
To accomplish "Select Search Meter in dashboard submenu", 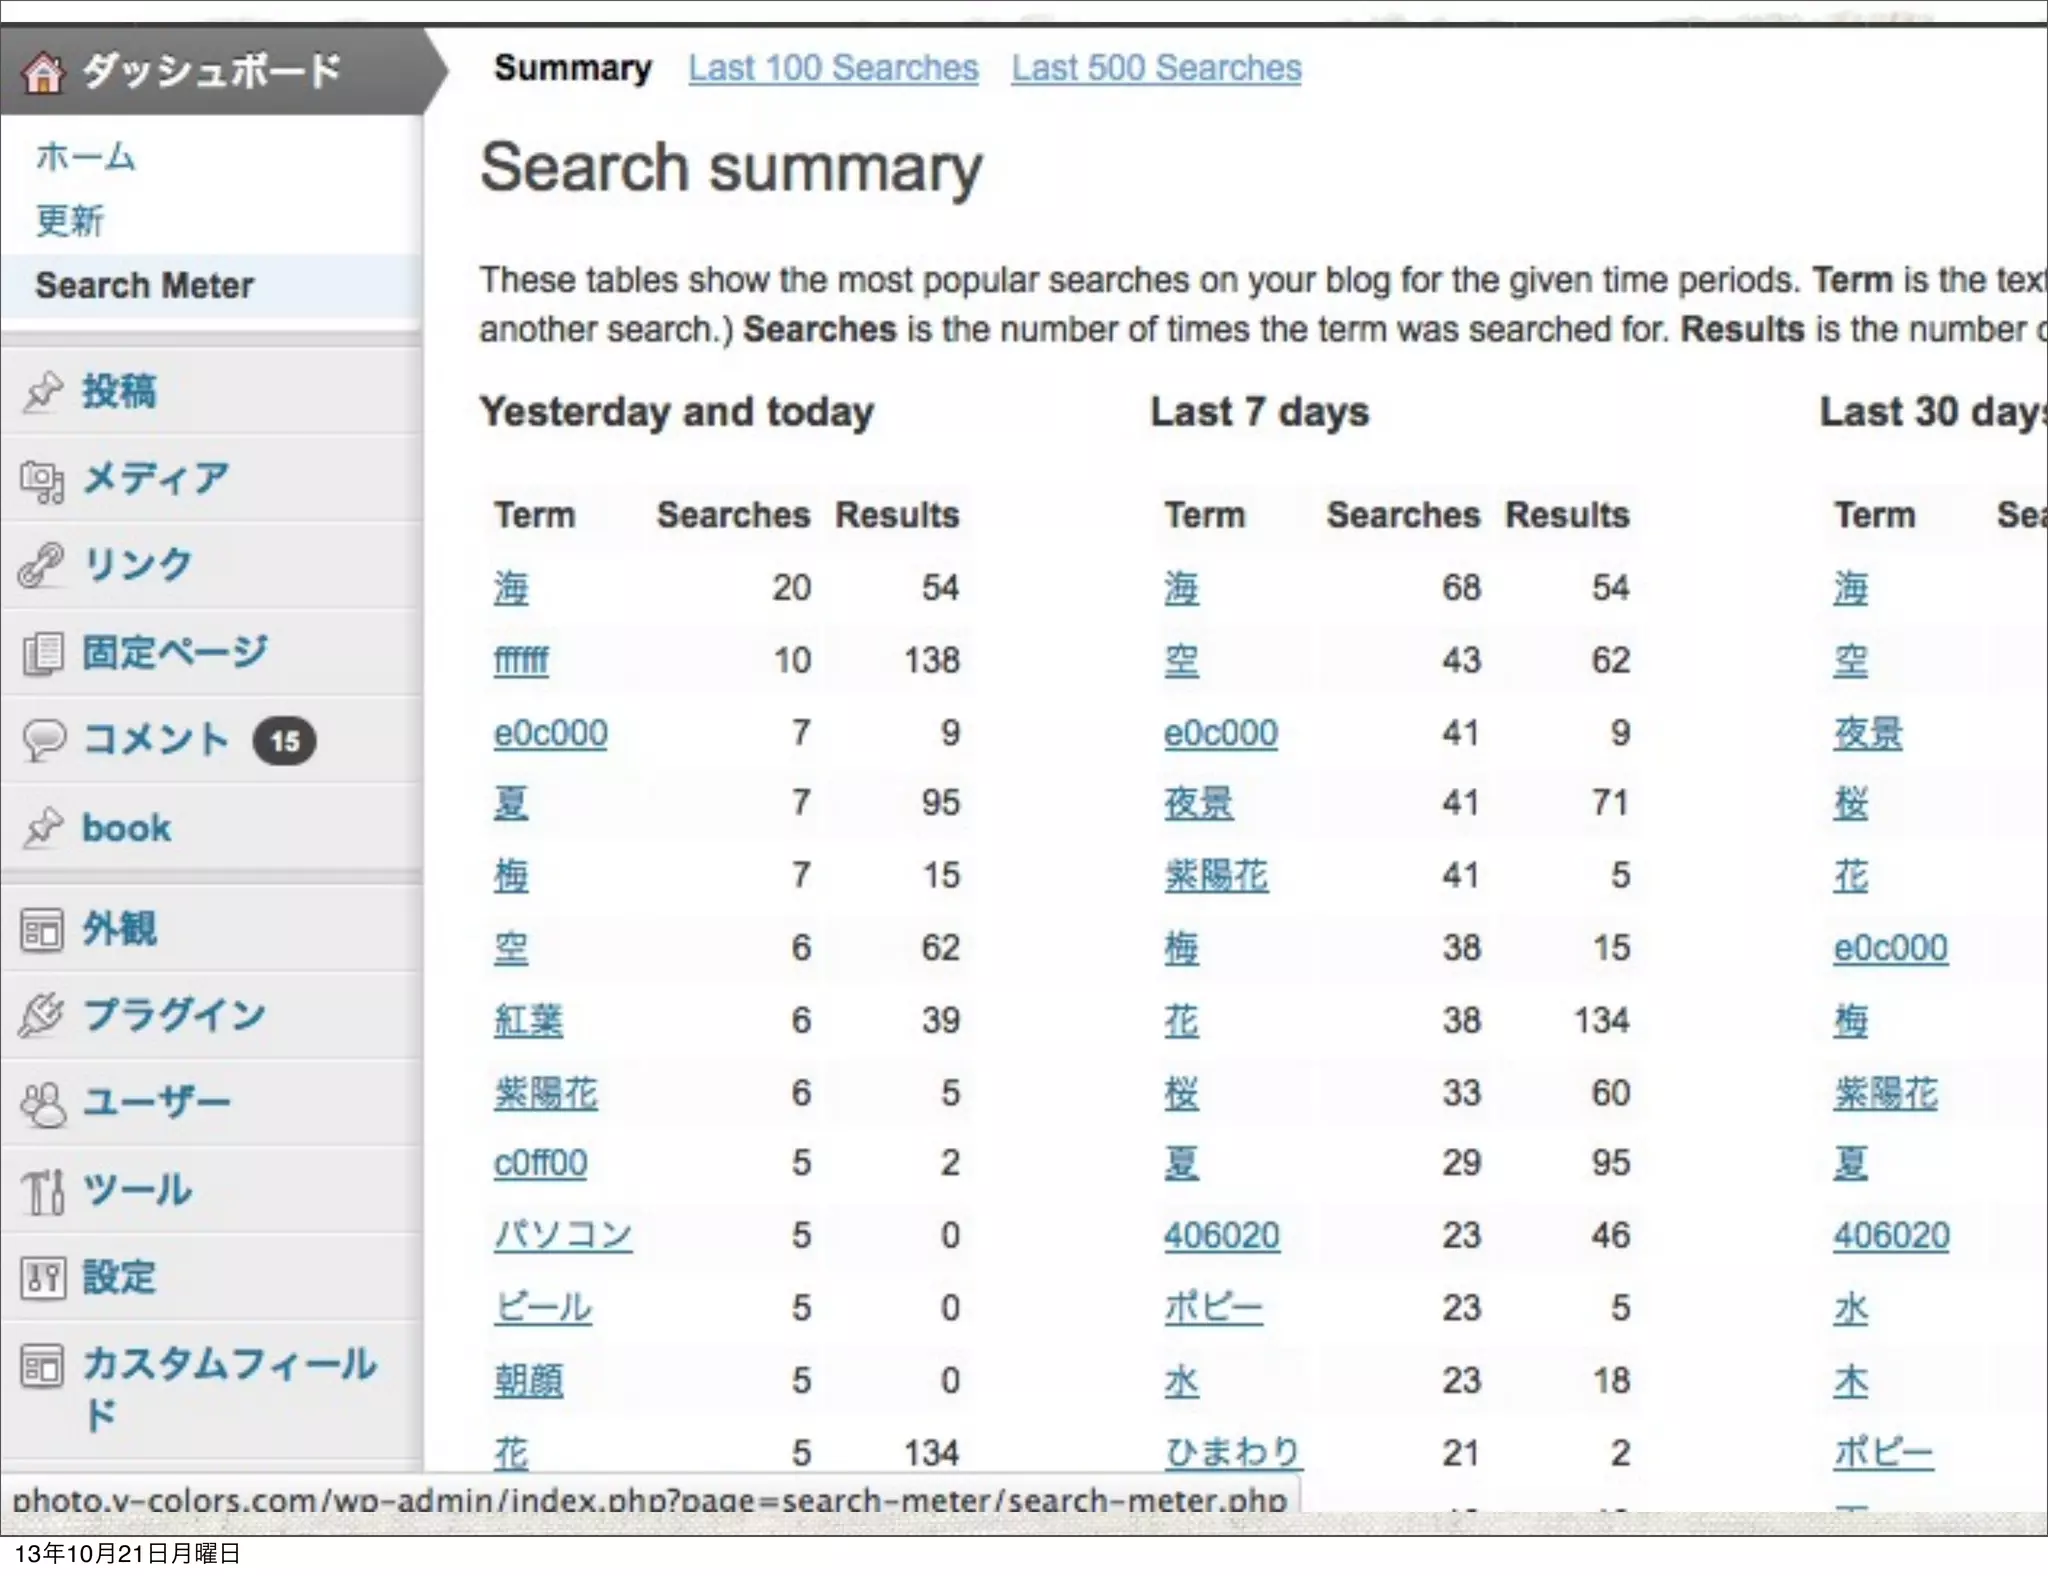I will pos(144,286).
